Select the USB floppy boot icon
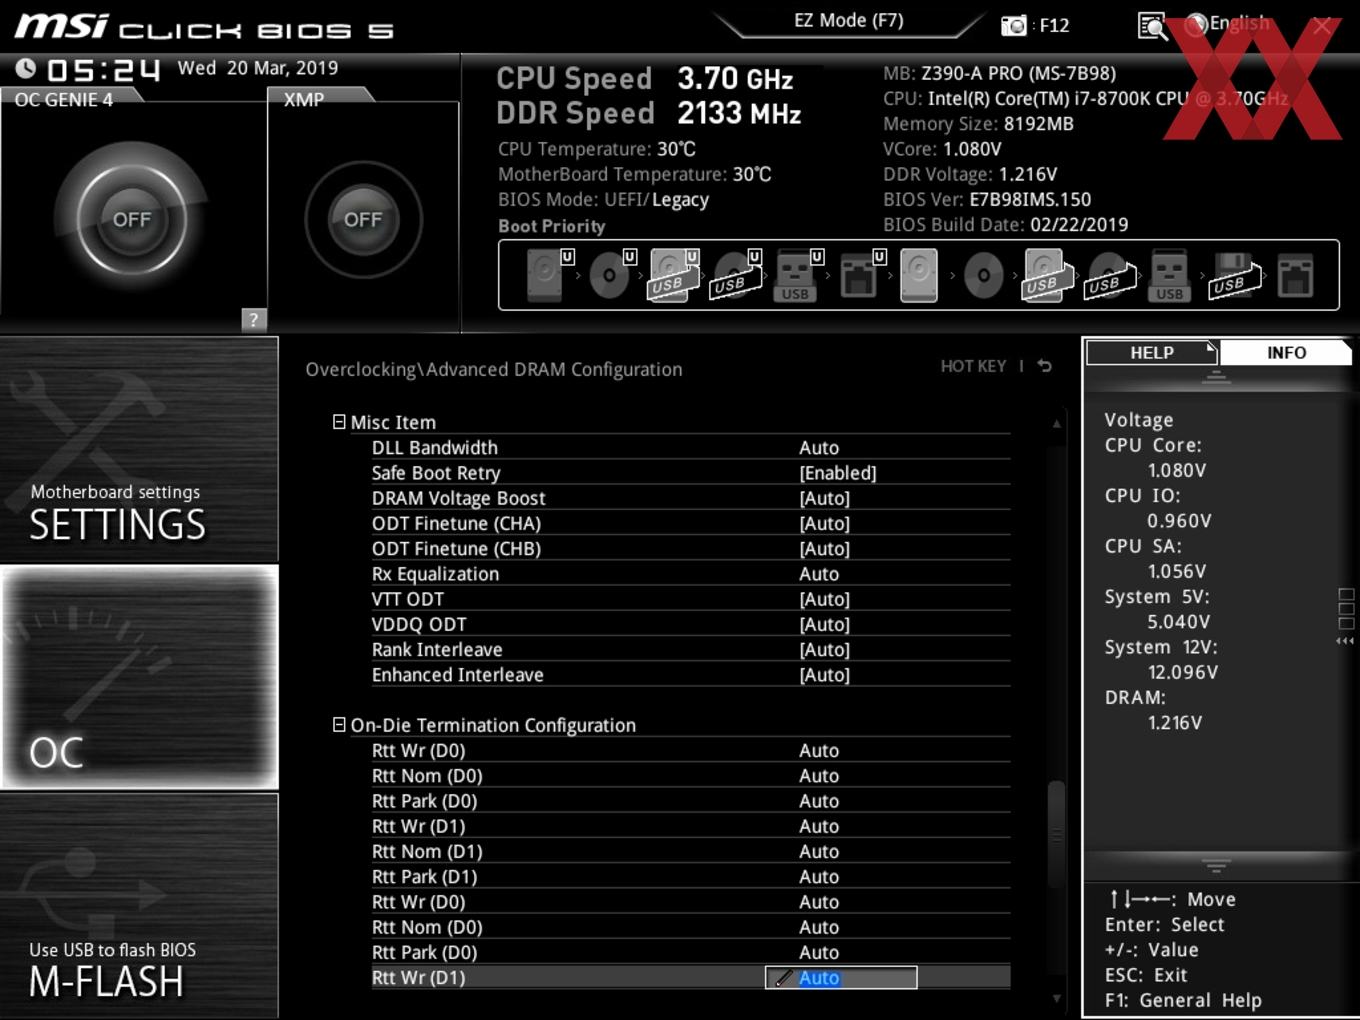Screen dimensions: 1360x1020 (1234, 275)
